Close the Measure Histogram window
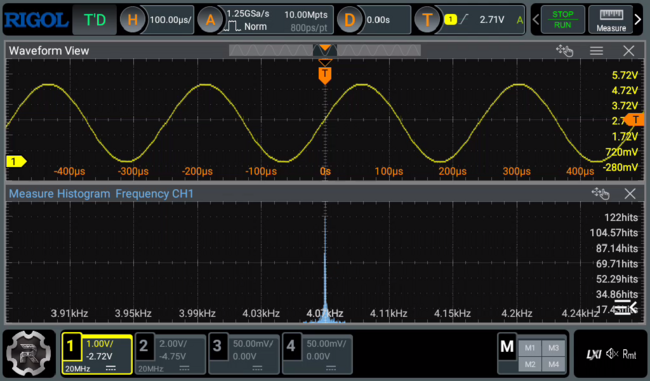Viewport: 650px width, 381px height. 630,193
